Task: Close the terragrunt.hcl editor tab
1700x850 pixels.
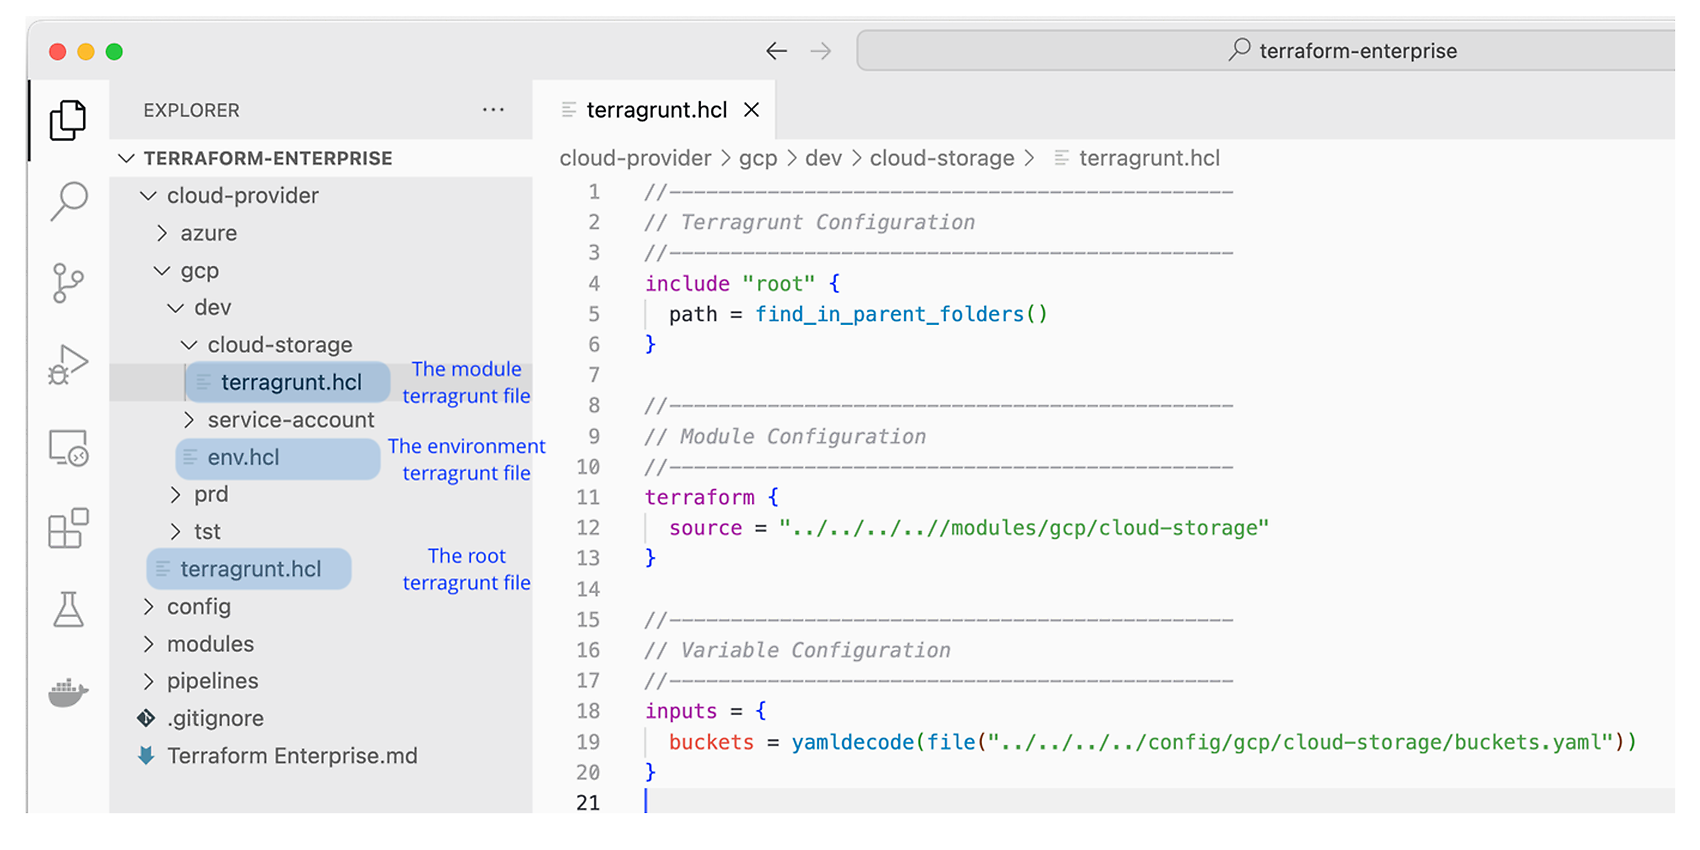Action: tap(752, 110)
